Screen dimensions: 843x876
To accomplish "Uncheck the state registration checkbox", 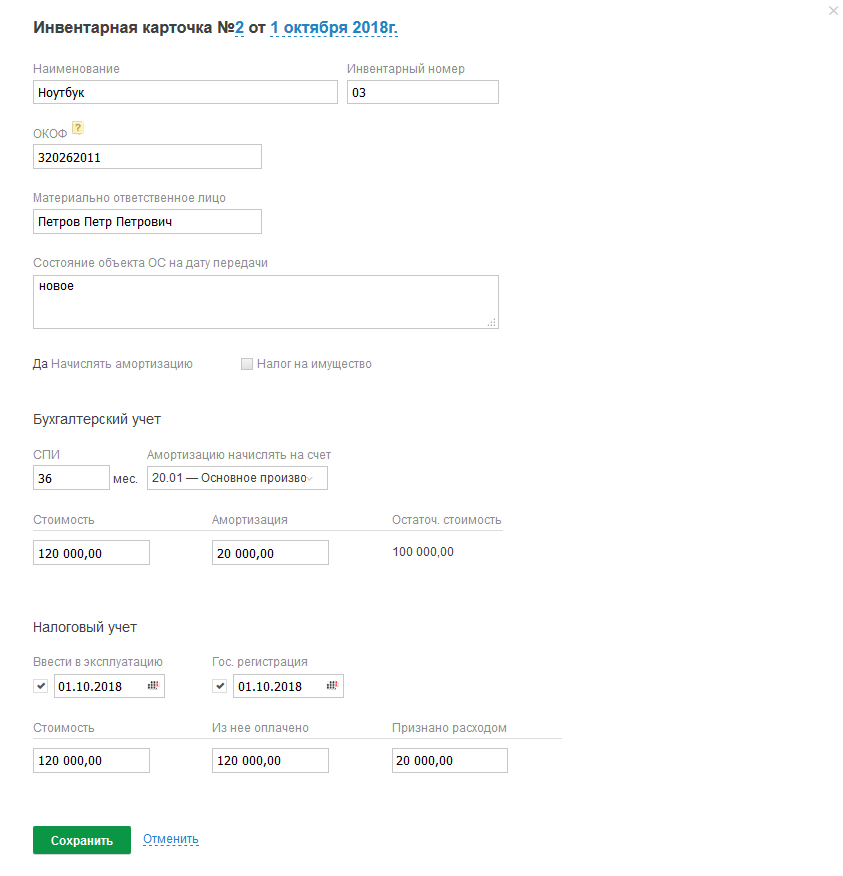I will pyautogui.click(x=220, y=686).
